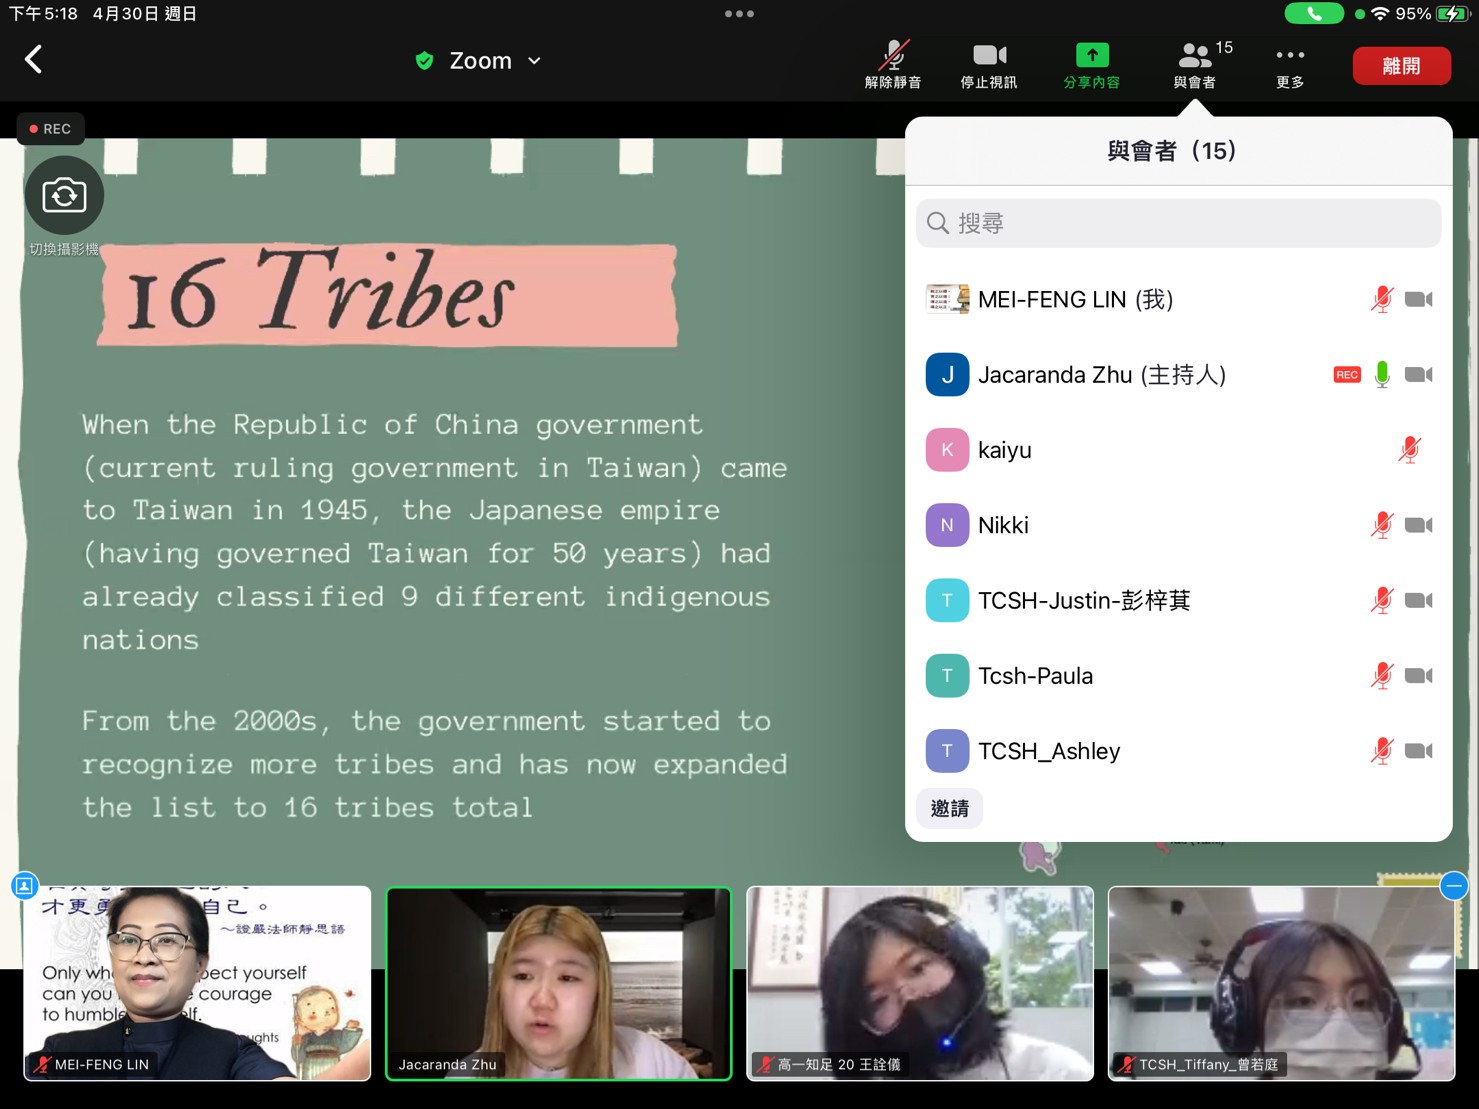This screenshot has height=1109, width=1479.
Task: Select Jacaranda Zhu's video thumbnail
Action: click(x=558, y=982)
